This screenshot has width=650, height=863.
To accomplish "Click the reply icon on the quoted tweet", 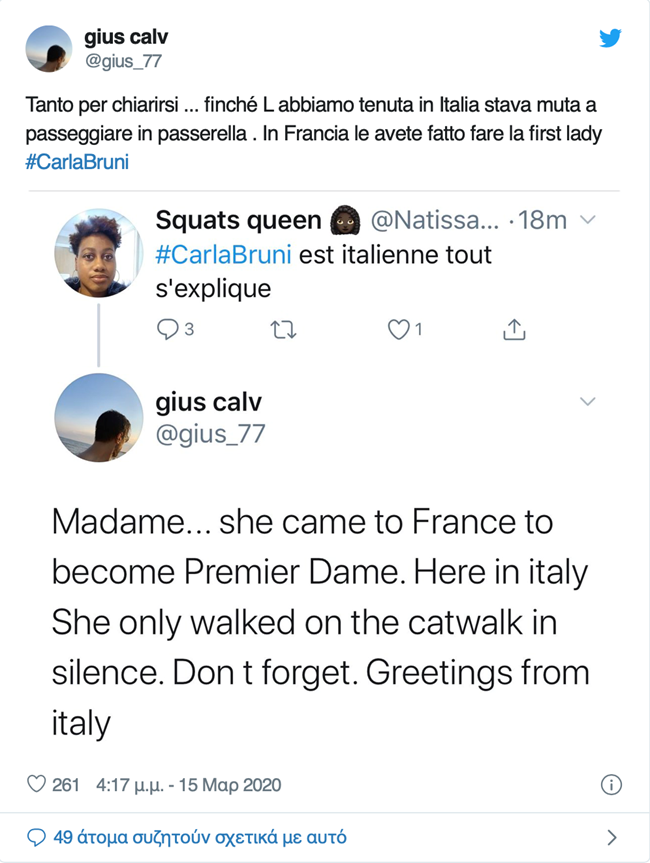I will coord(168,328).
